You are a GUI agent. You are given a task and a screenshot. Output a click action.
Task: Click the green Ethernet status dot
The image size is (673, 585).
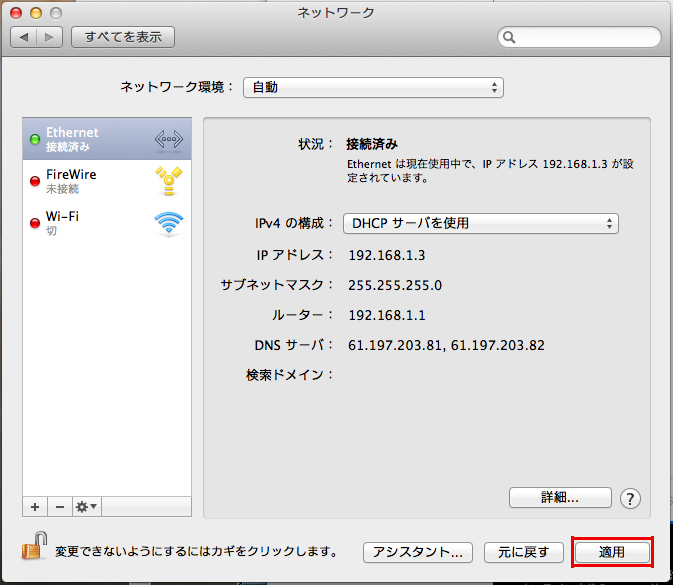pyautogui.click(x=35, y=139)
